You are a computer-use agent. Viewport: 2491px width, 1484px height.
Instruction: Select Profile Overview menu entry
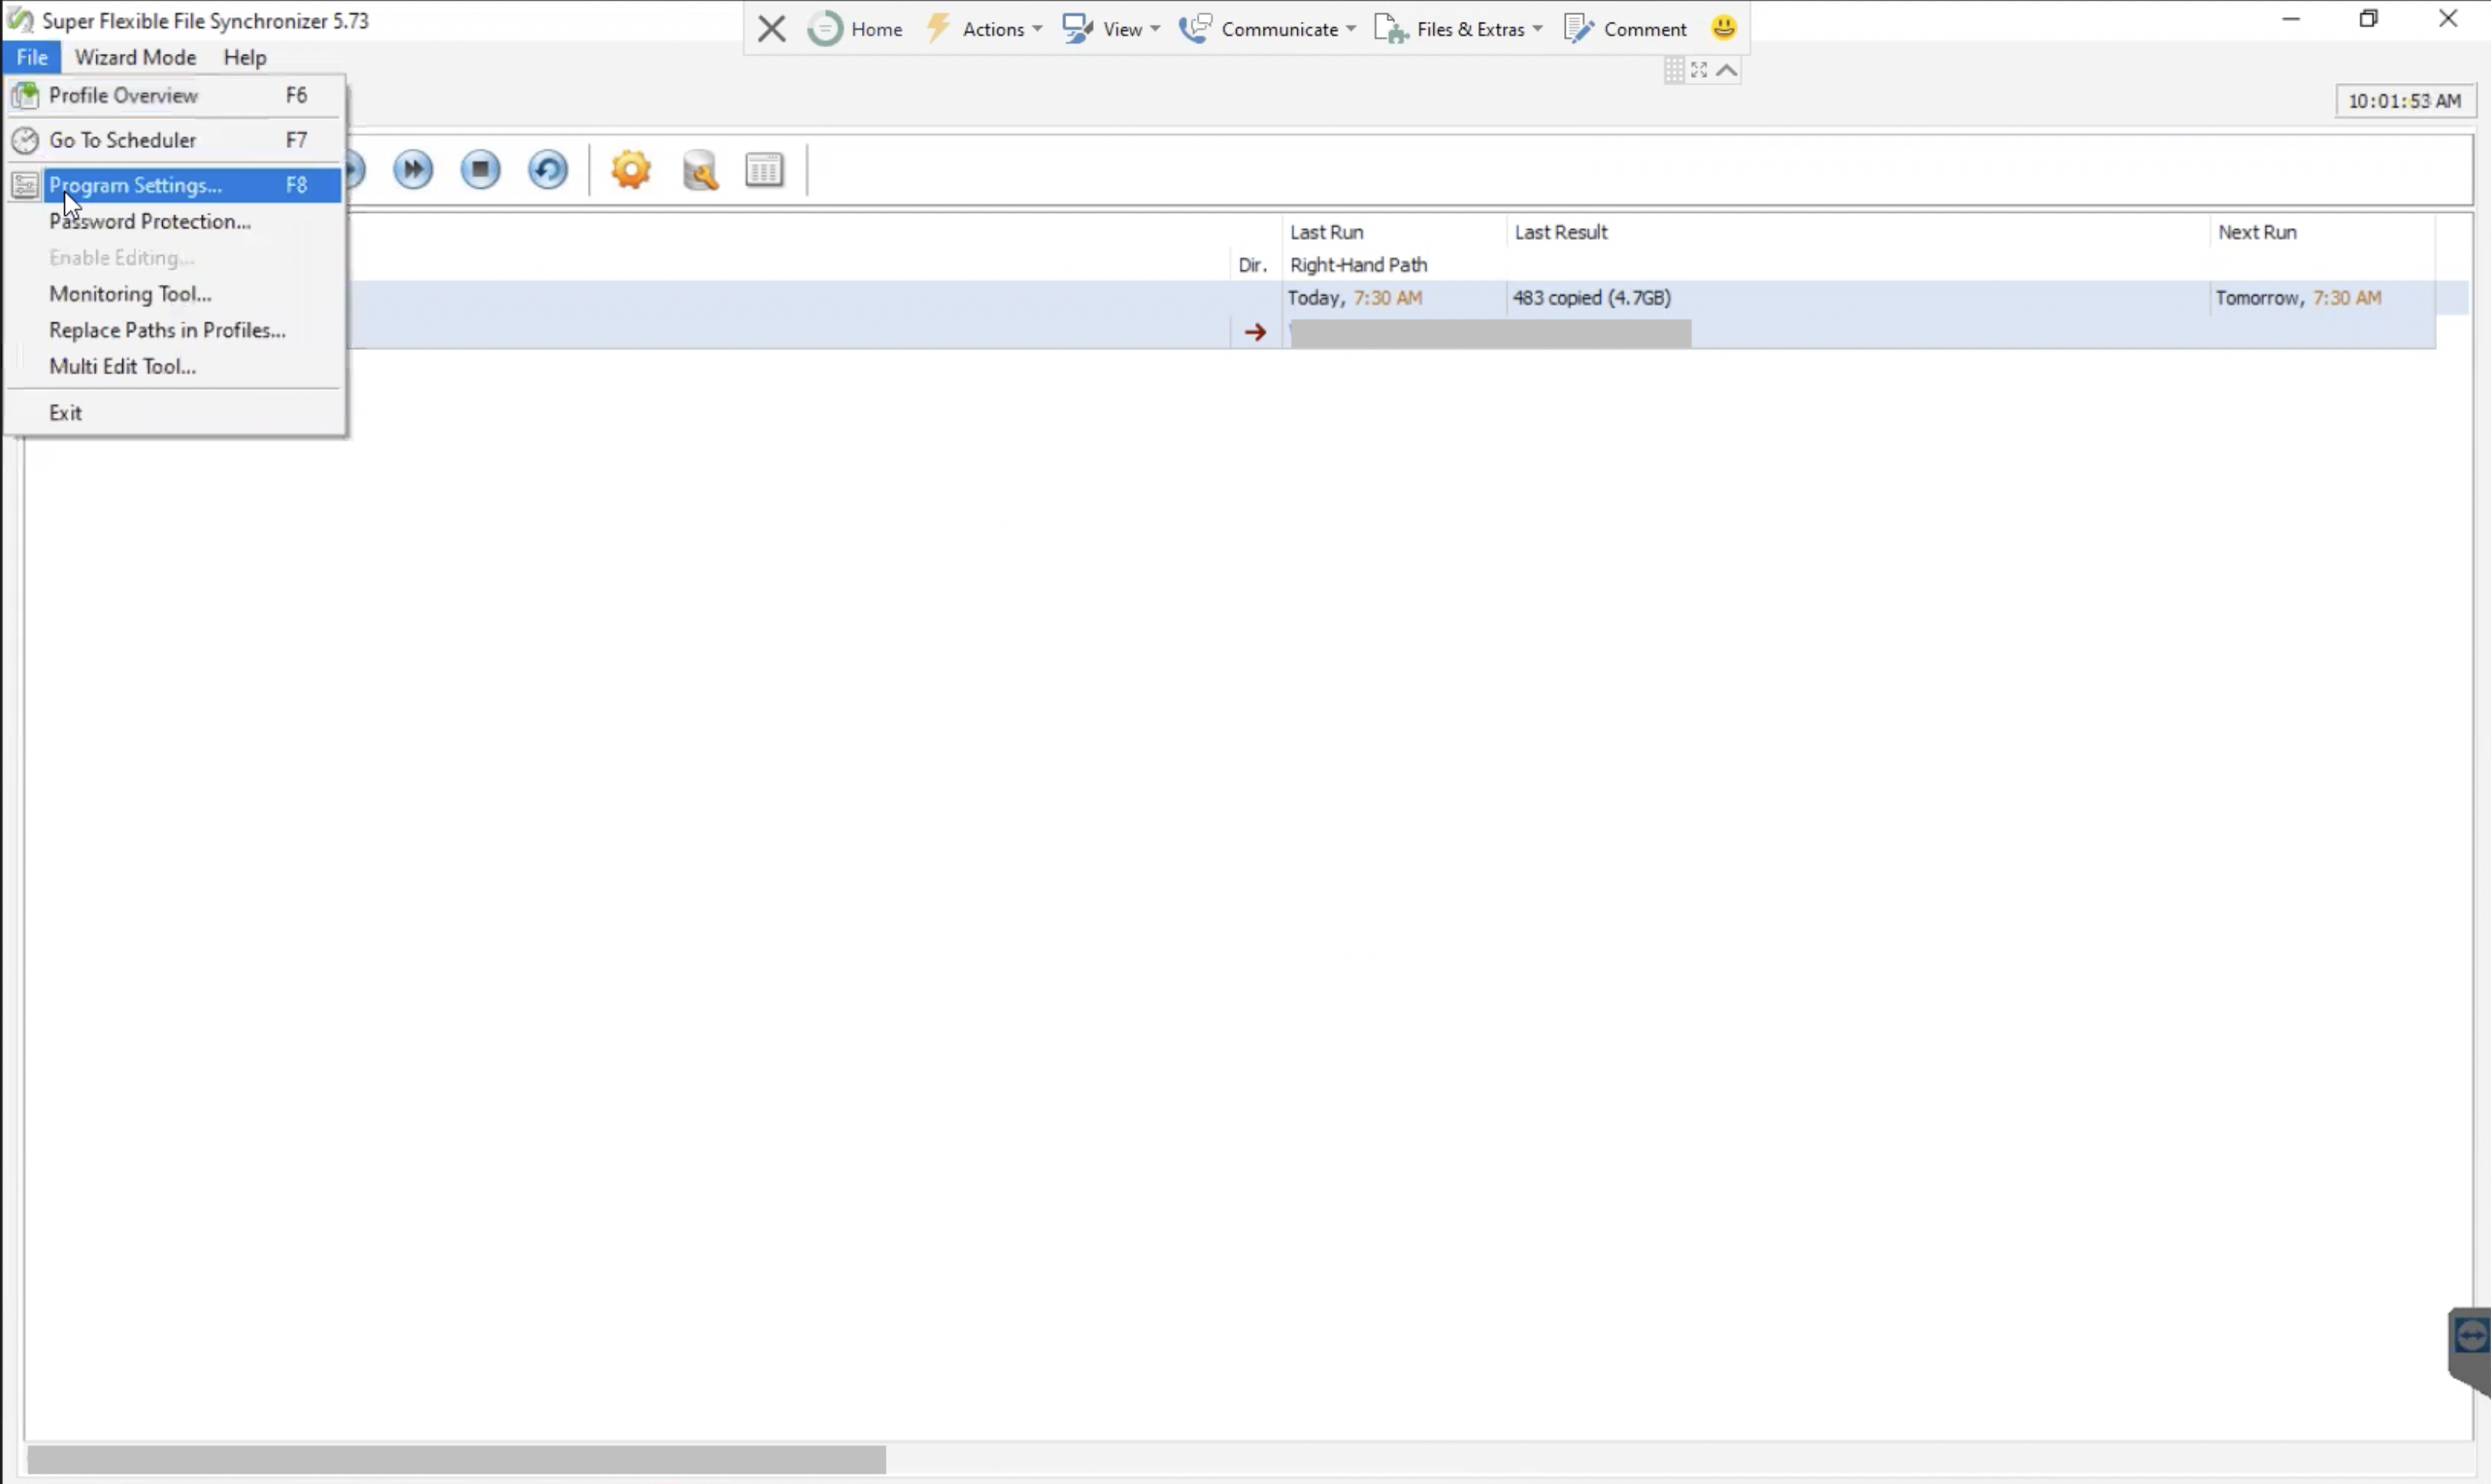pos(175,95)
